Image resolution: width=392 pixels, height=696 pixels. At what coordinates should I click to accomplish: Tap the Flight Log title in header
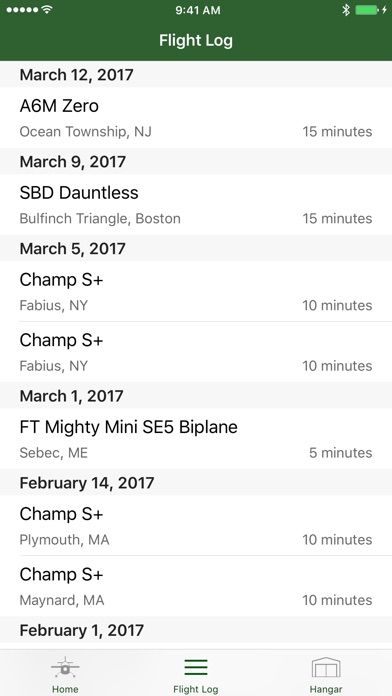point(196,40)
